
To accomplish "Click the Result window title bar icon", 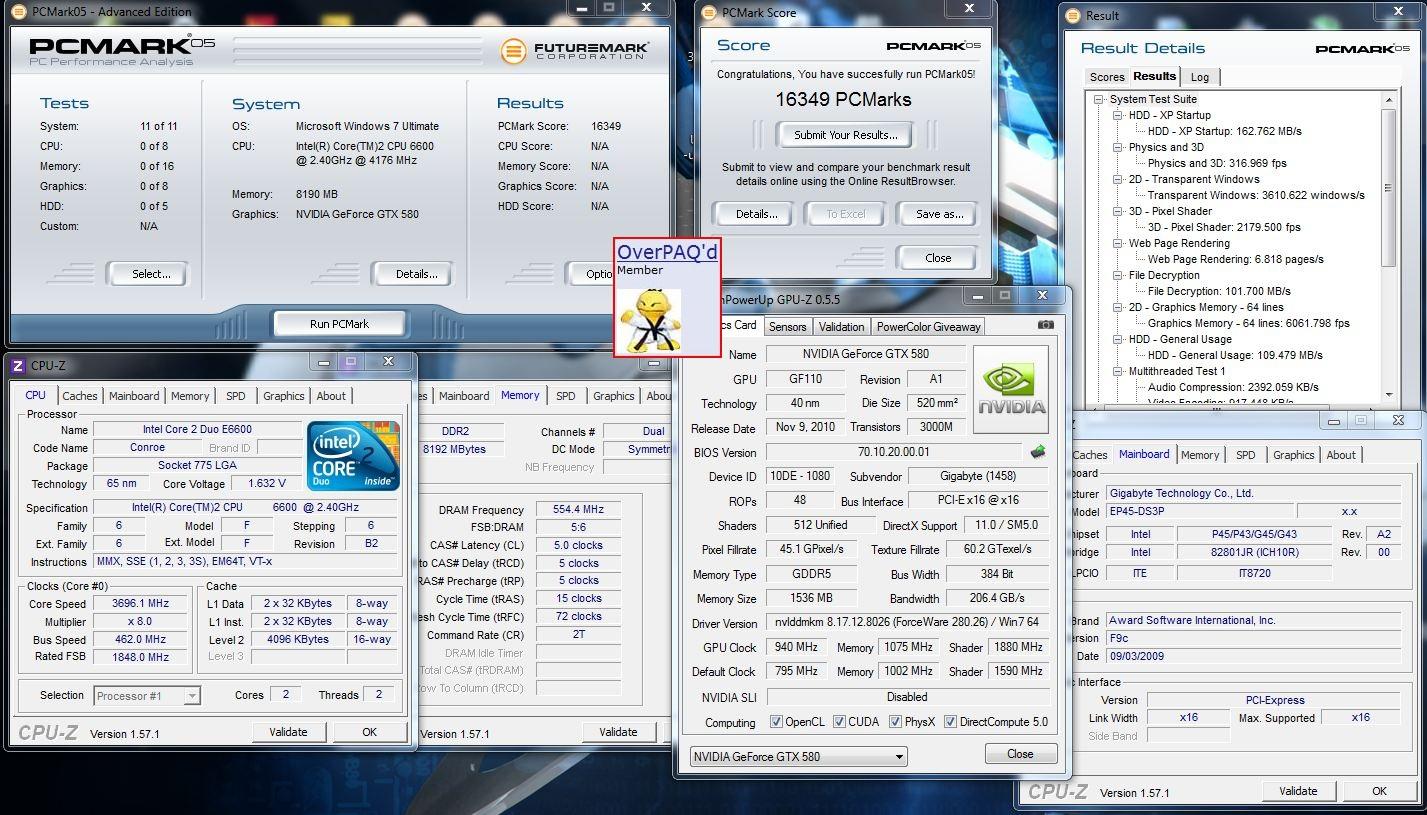I will [x=1073, y=16].
